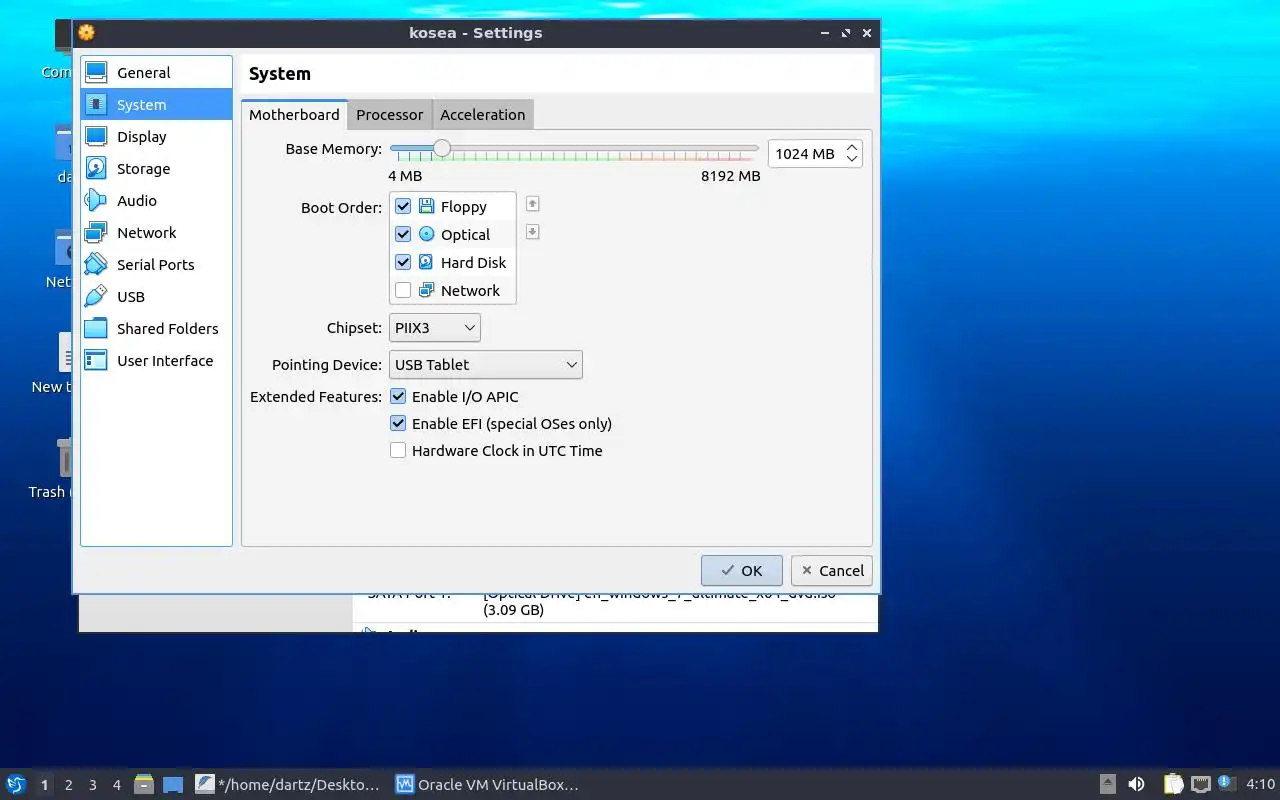Image resolution: width=1280 pixels, height=800 pixels.
Task: Click the panel notification arrow tray icon
Action: click(x=1107, y=785)
